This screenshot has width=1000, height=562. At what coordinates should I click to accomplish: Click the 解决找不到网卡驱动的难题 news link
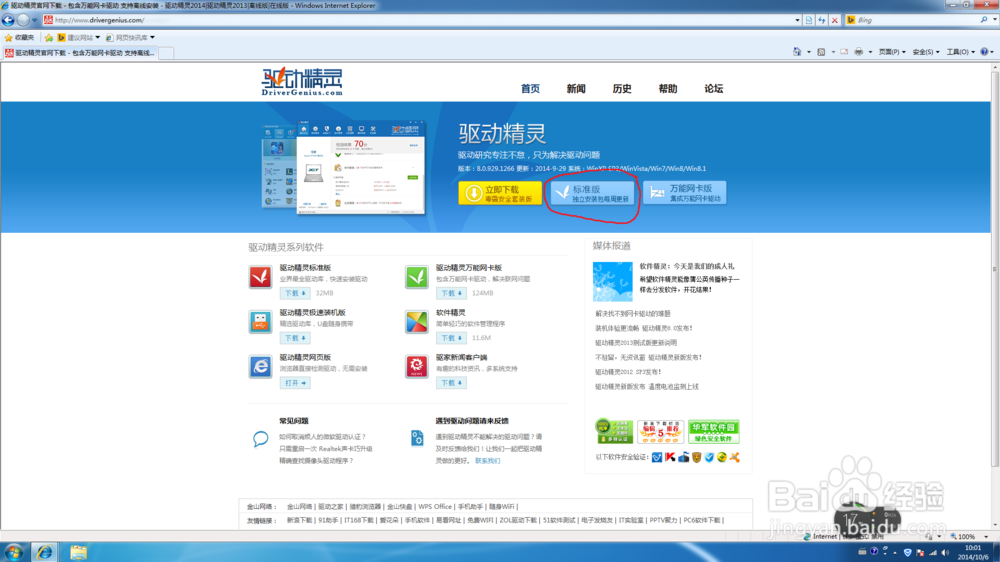tap(633, 314)
